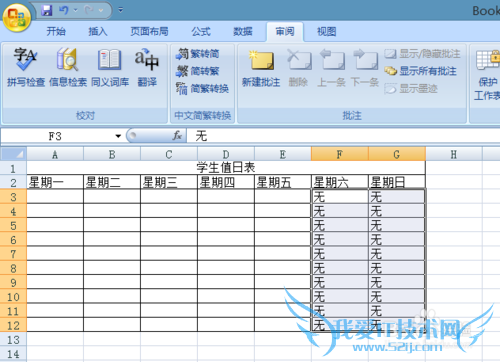500x362 pixels.
Task: Select column H header
Action: click(x=454, y=154)
